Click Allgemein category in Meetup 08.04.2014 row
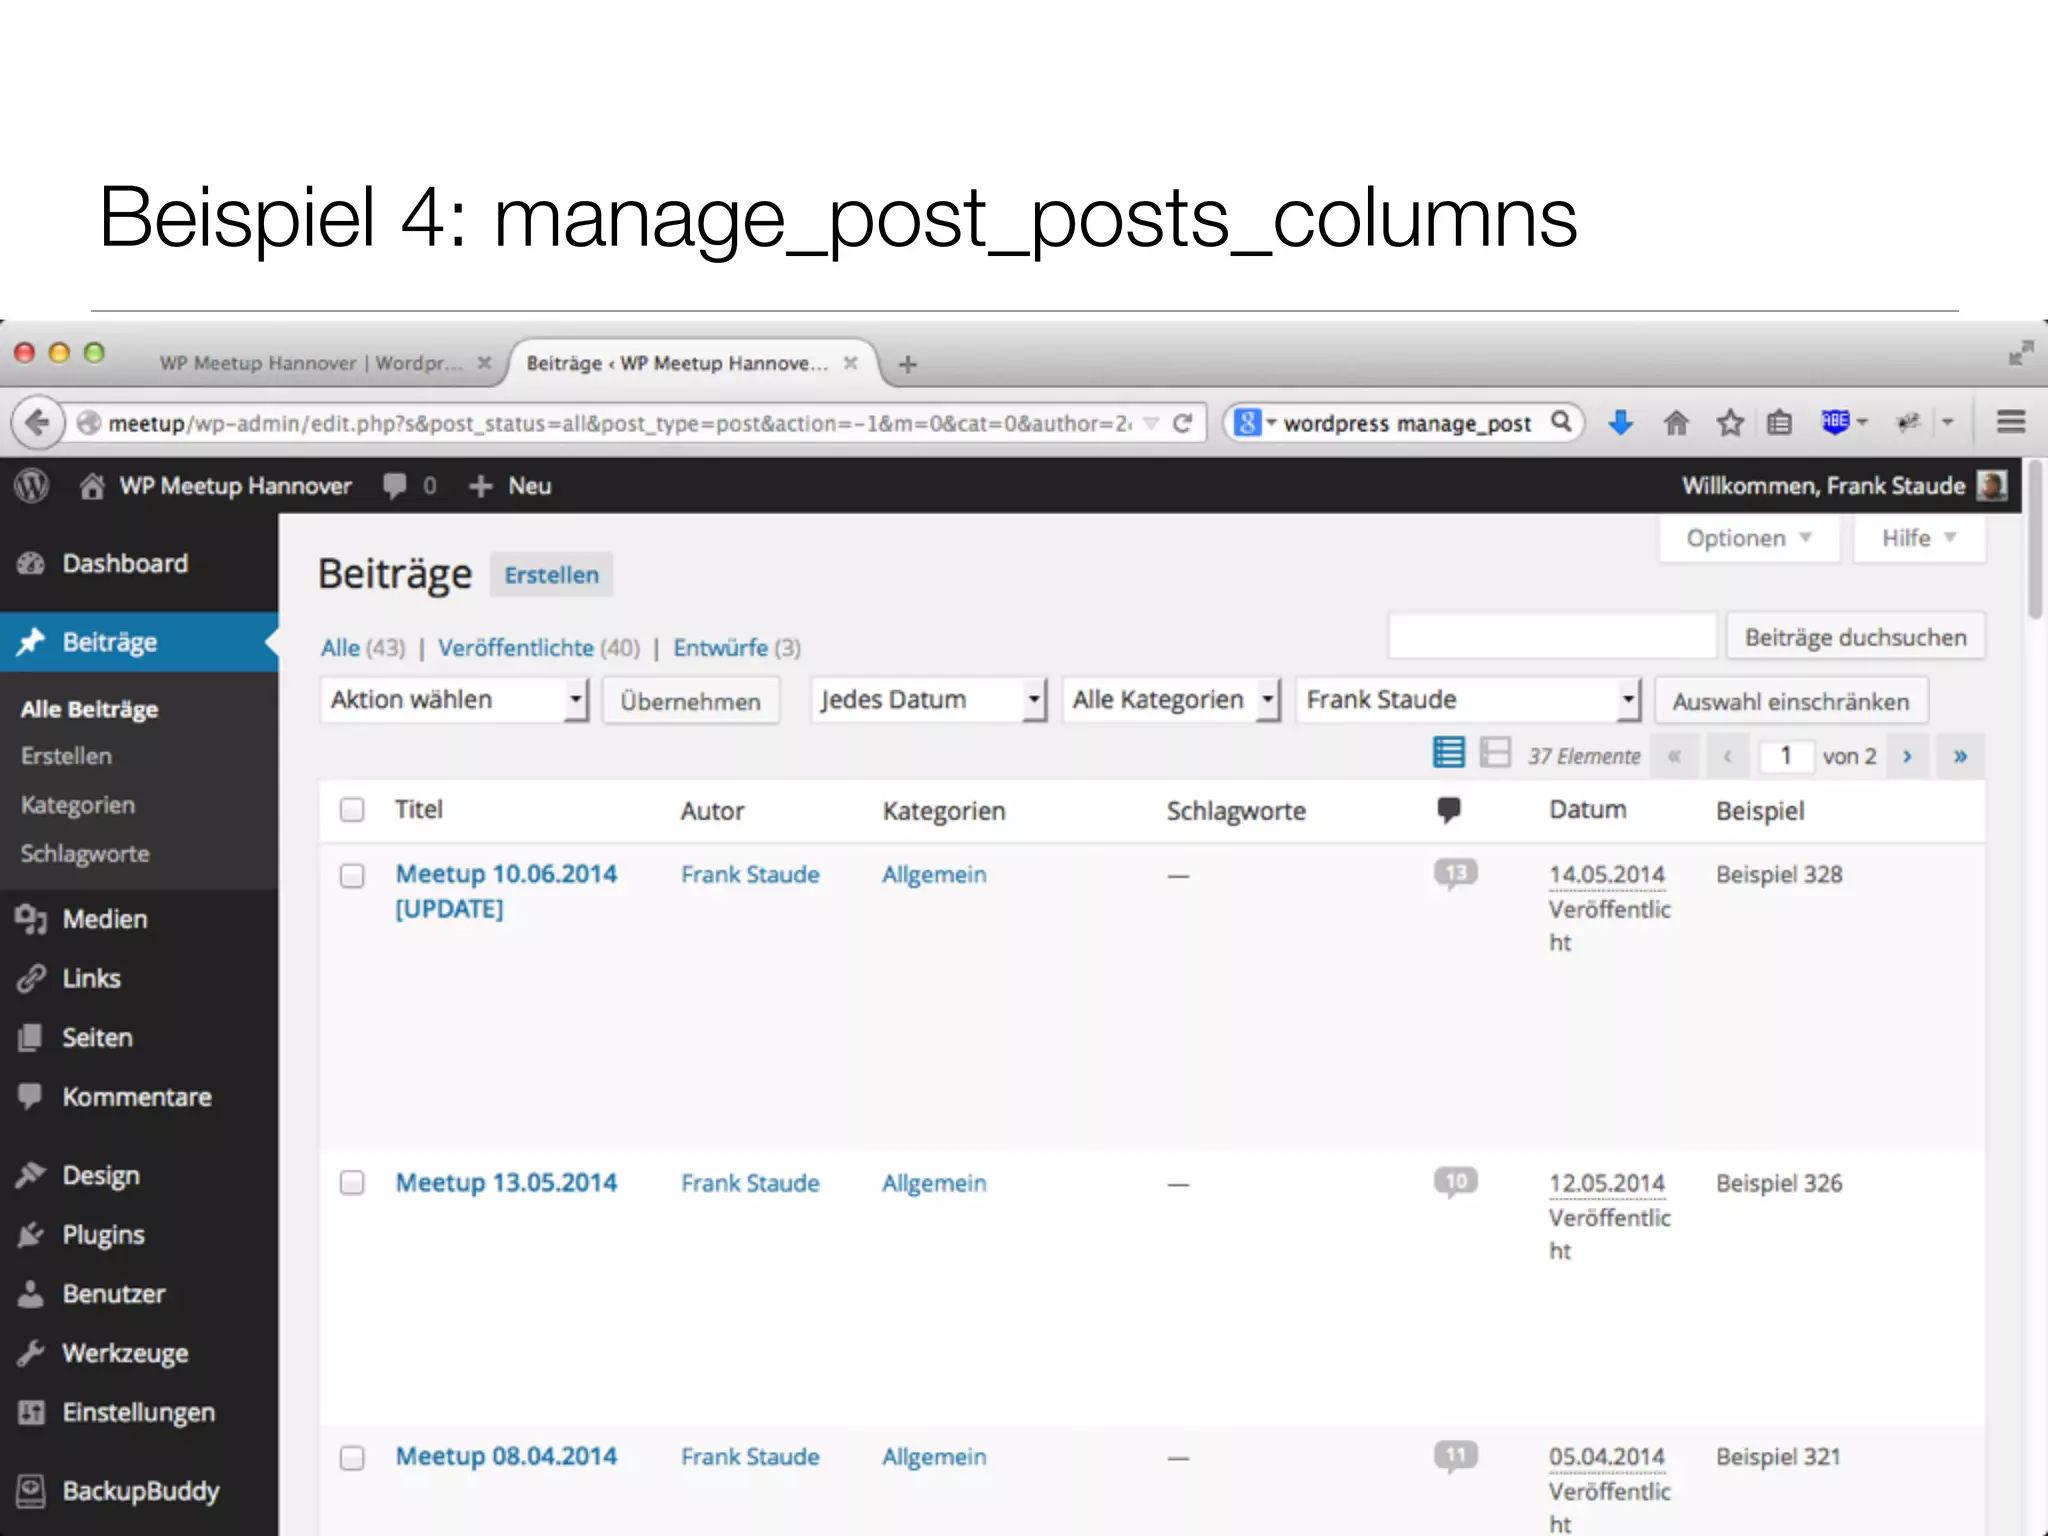The width and height of the screenshot is (2048, 1536). click(934, 1457)
